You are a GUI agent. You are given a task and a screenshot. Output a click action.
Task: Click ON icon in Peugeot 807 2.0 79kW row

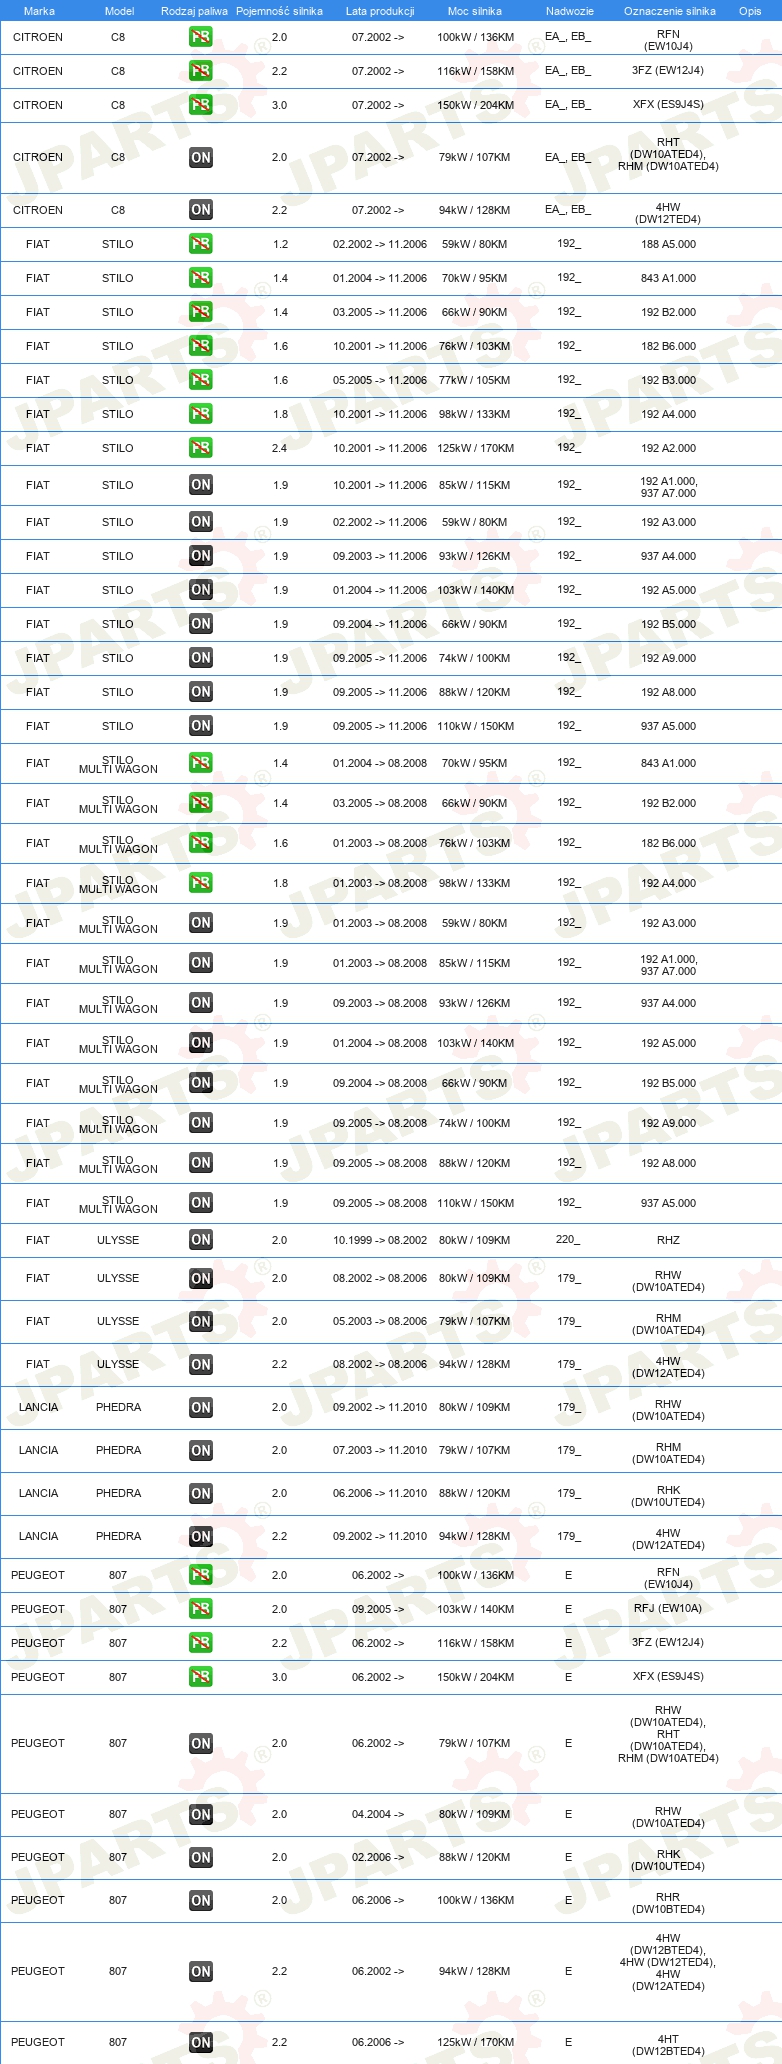pyautogui.click(x=200, y=1743)
